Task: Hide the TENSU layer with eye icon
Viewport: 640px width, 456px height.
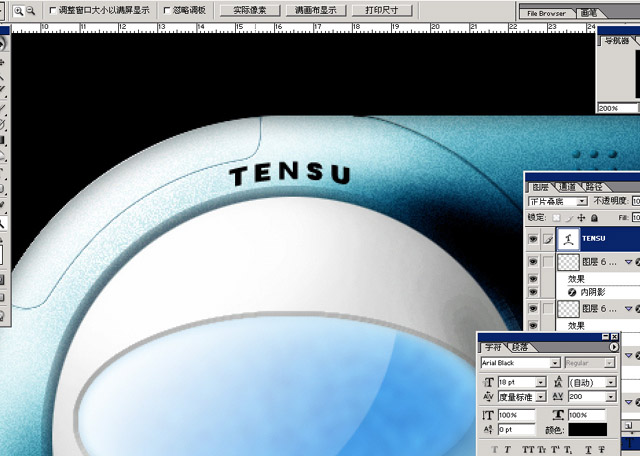Action: tap(533, 239)
